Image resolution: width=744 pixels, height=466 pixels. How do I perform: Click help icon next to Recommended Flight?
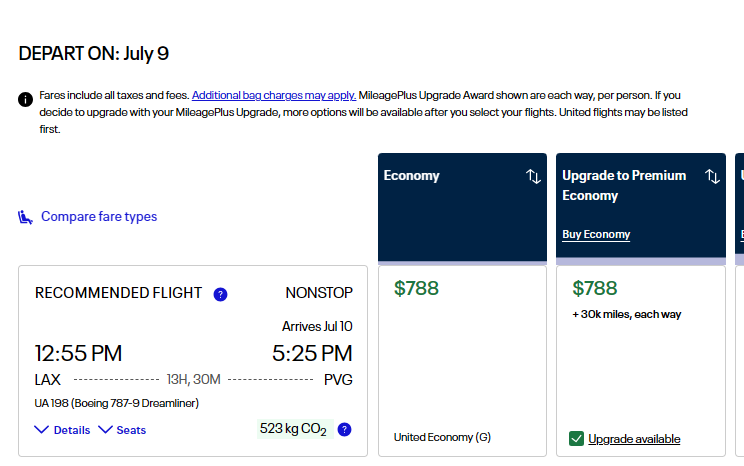(x=221, y=294)
